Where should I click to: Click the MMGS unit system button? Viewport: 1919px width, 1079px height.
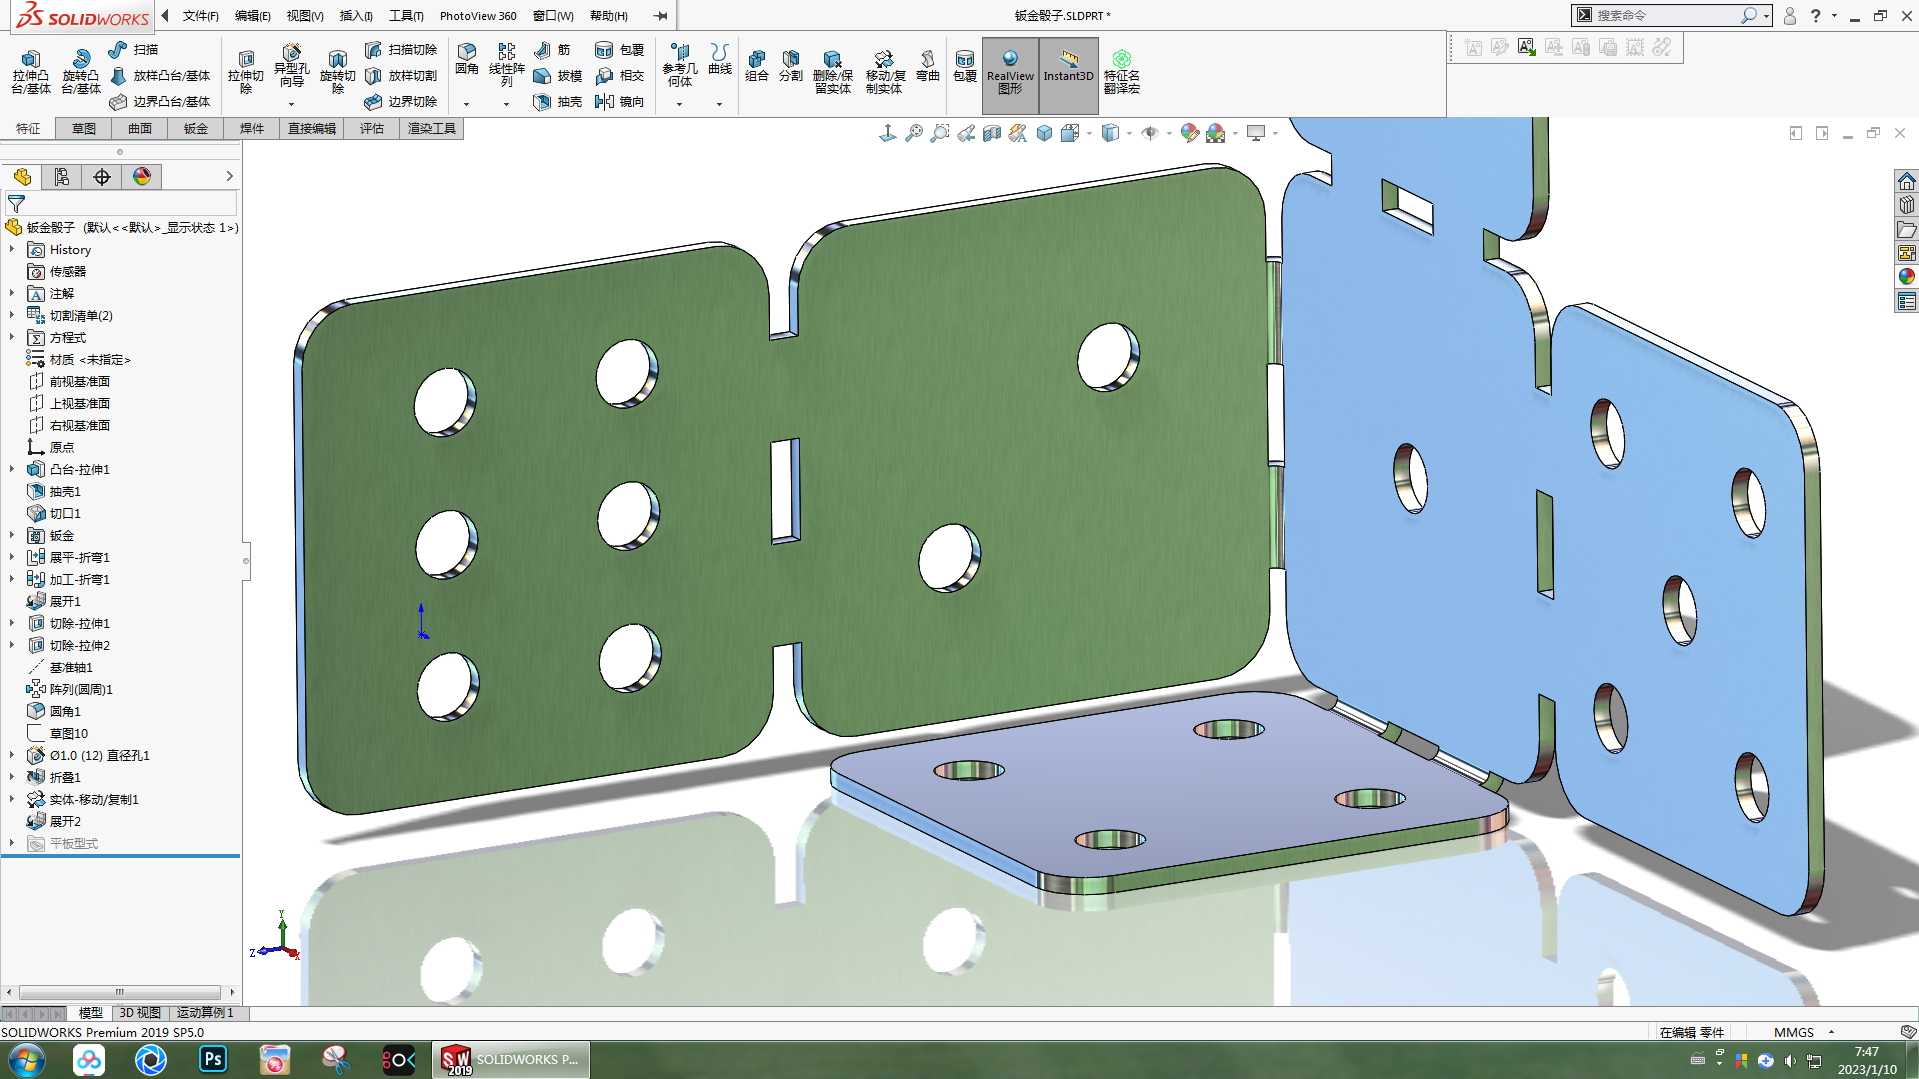pos(1794,1032)
